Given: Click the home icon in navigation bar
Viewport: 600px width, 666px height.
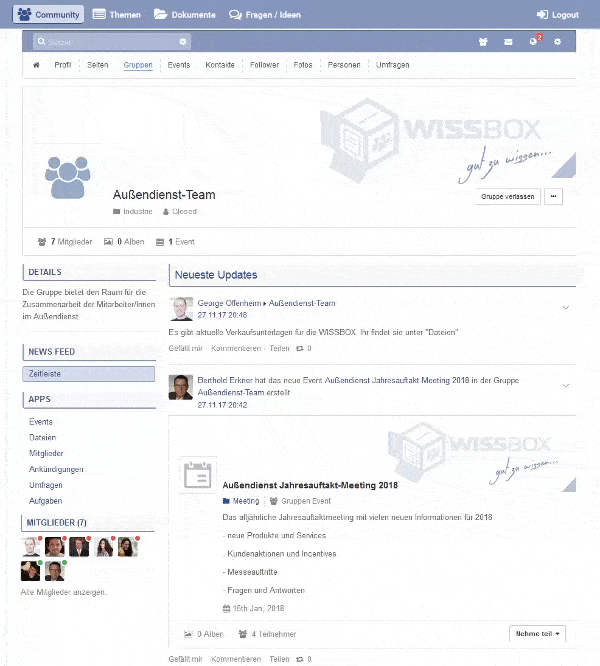Looking at the screenshot, I should [36, 65].
